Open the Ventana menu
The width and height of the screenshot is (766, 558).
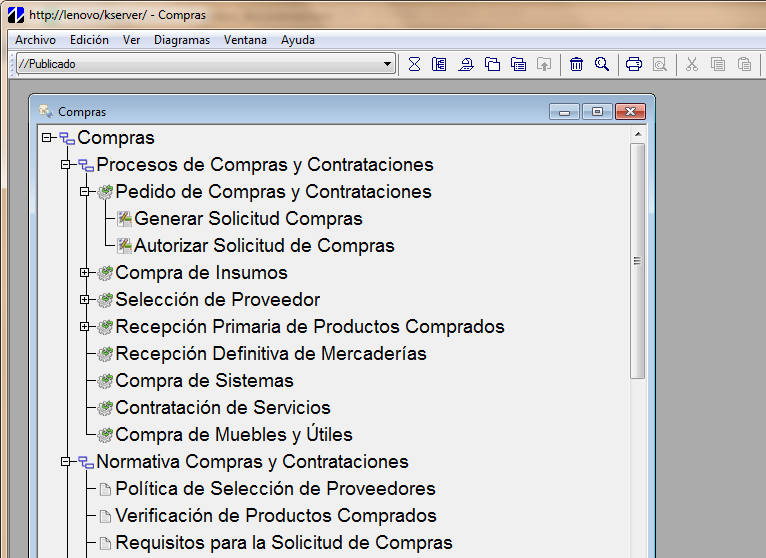(245, 40)
